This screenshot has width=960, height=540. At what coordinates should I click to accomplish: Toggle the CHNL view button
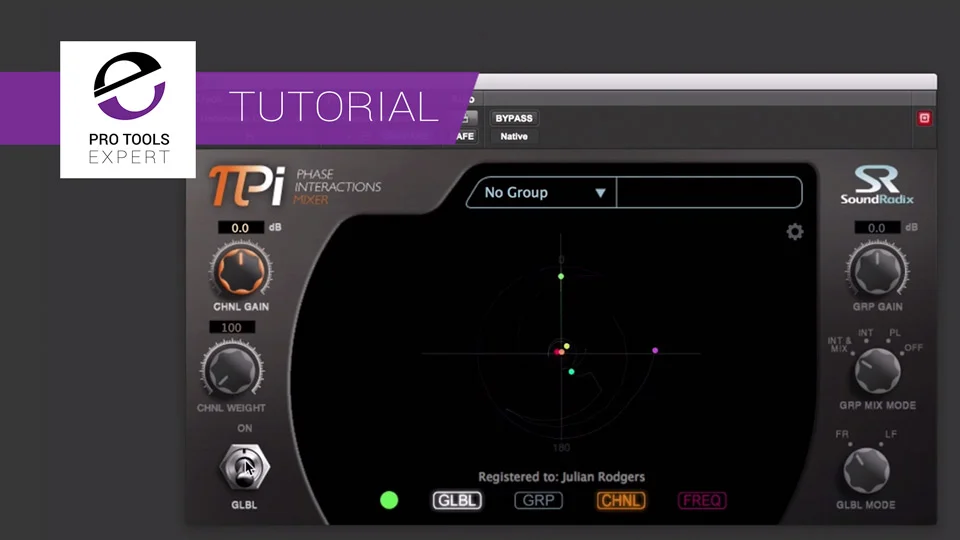(x=620, y=500)
